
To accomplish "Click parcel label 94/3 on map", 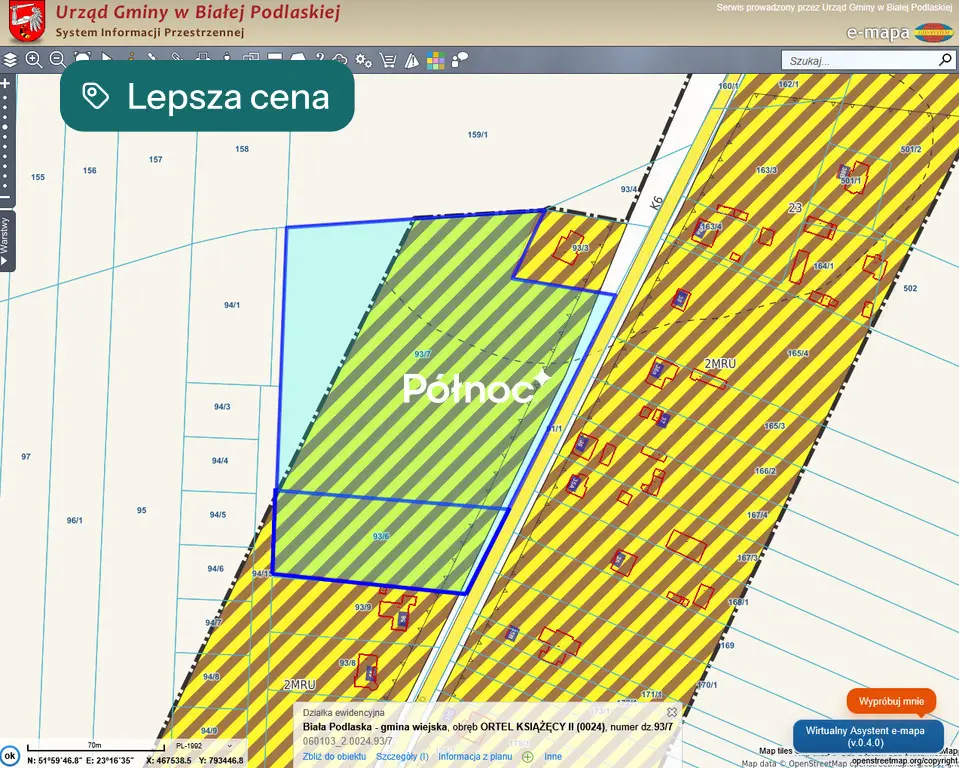I will (x=222, y=407).
